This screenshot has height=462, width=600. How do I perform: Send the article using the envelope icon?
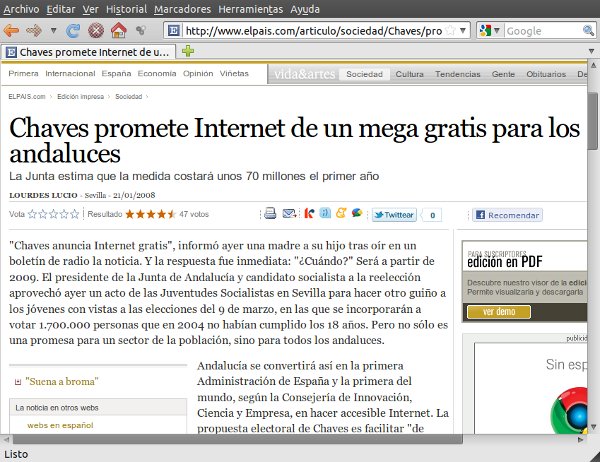[x=289, y=213]
